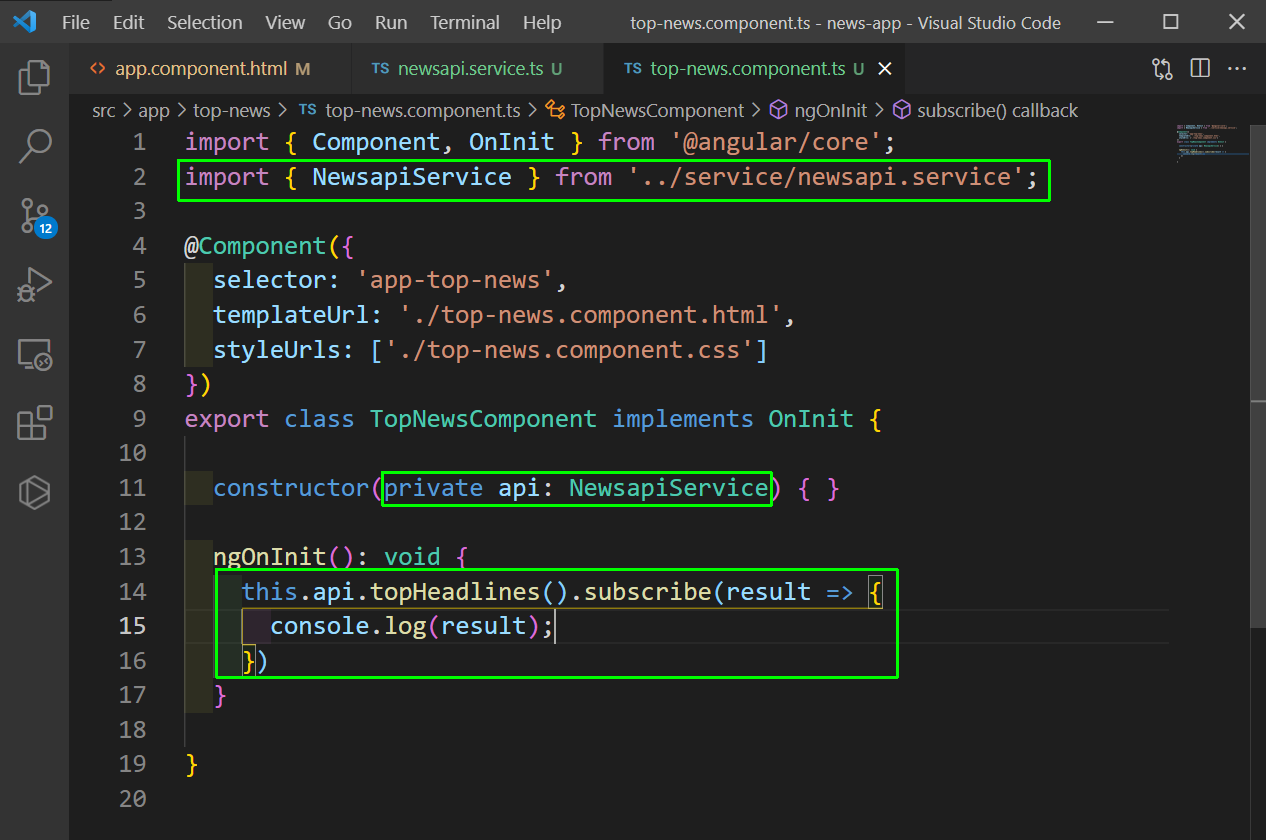Click the 'app-top-news' selector string
This screenshot has height=840, width=1266.
(455, 280)
